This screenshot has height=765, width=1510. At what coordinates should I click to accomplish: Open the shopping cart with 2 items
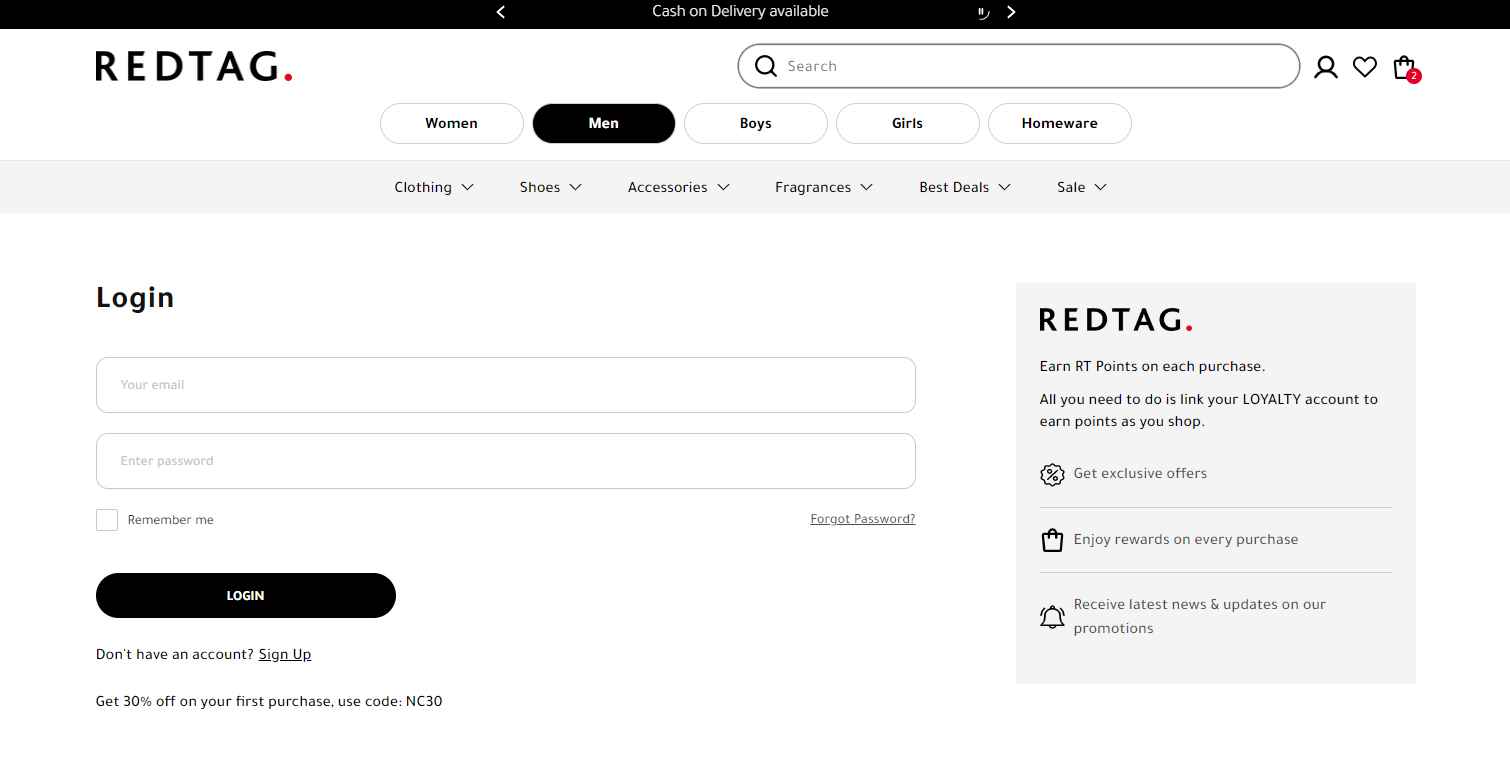click(x=1403, y=66)
